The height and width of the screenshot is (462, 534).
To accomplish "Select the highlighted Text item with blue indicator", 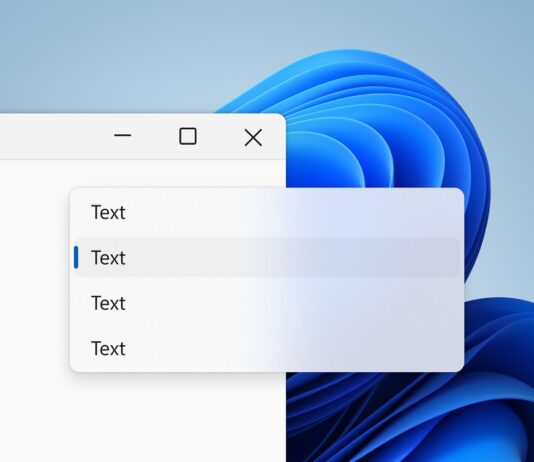I will (x=267, y=257).
